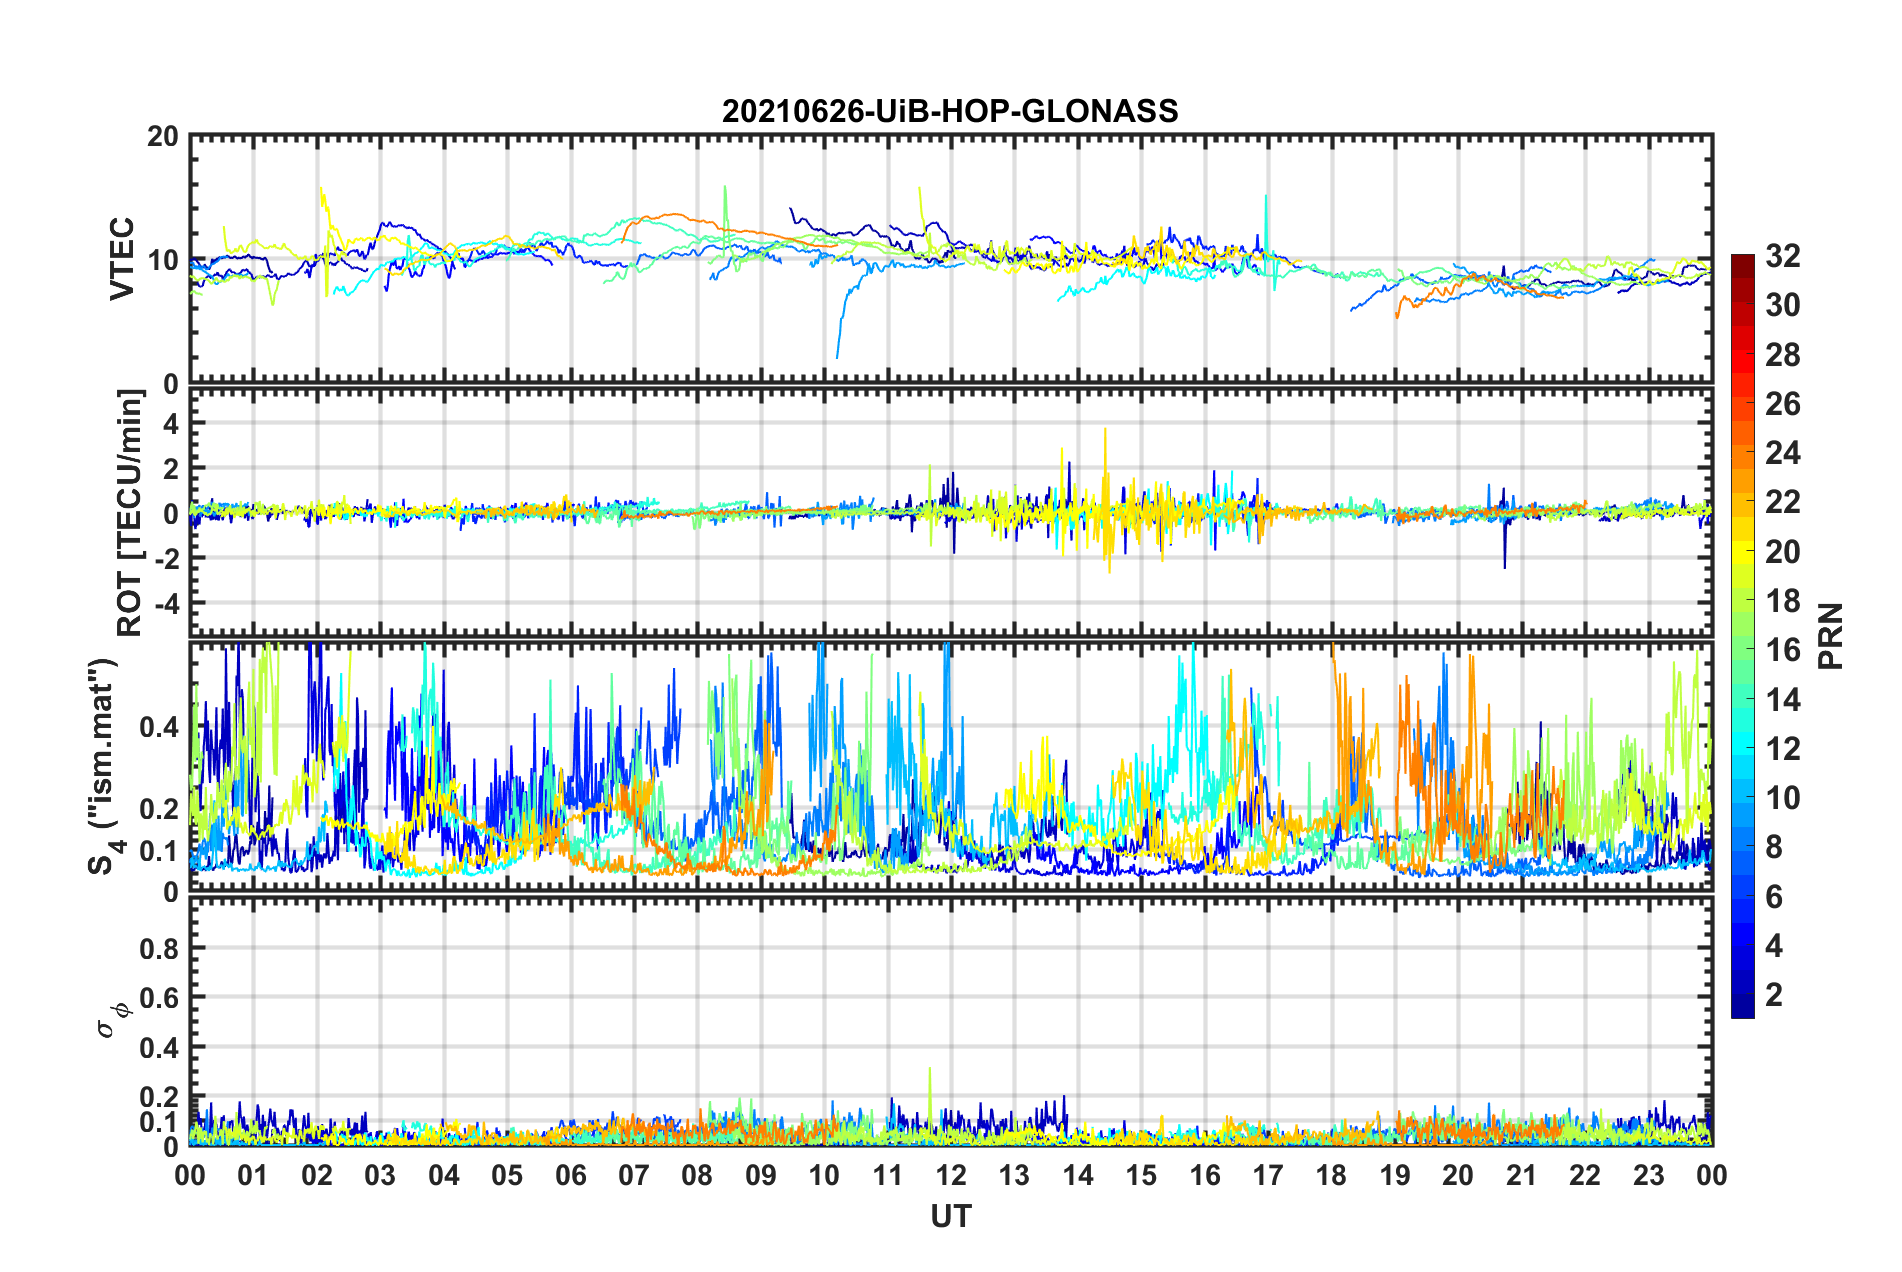Click the colorbar tick label 8
1902x1272 pixels.
tap(1774, 847)
